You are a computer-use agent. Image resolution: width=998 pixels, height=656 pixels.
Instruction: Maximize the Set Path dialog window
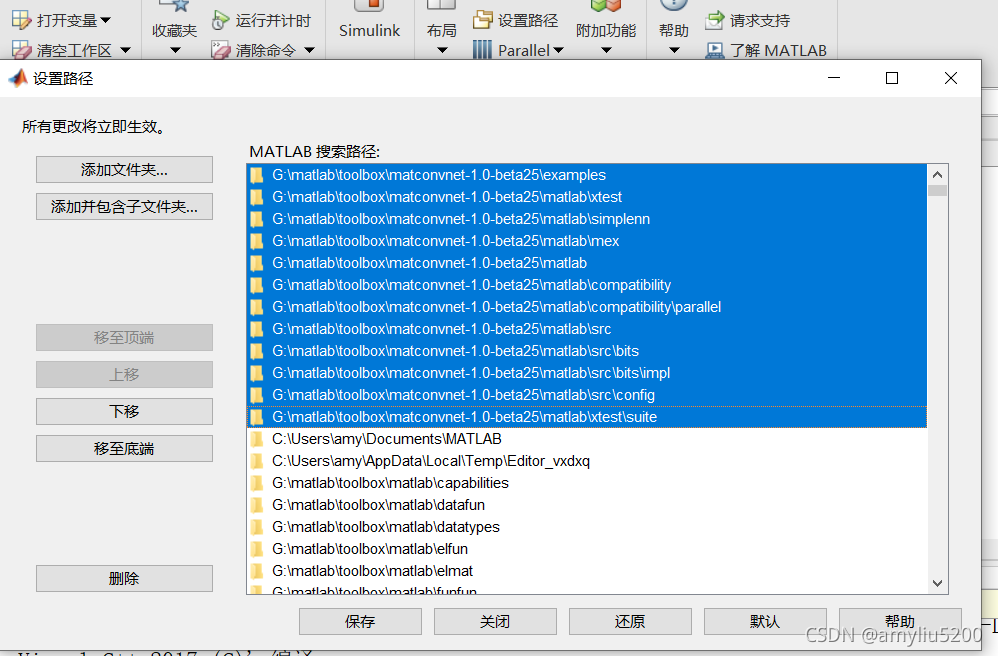(x=892, y=78)
